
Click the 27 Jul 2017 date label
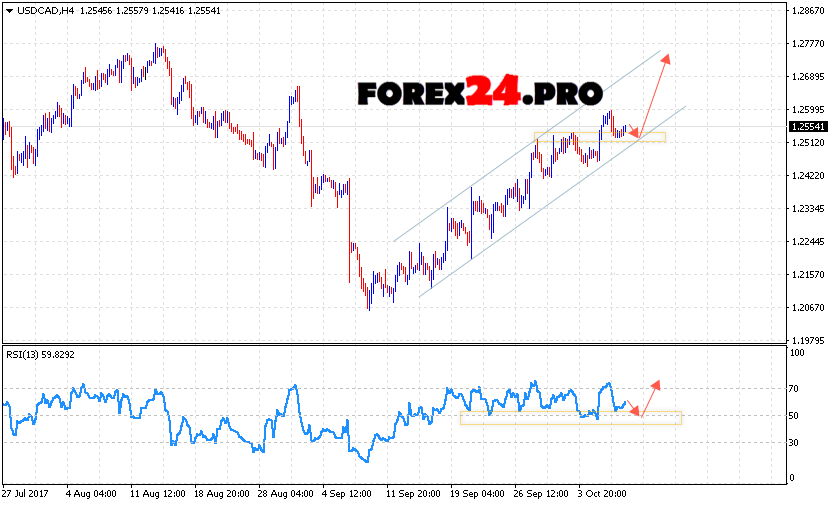[24, 493]
